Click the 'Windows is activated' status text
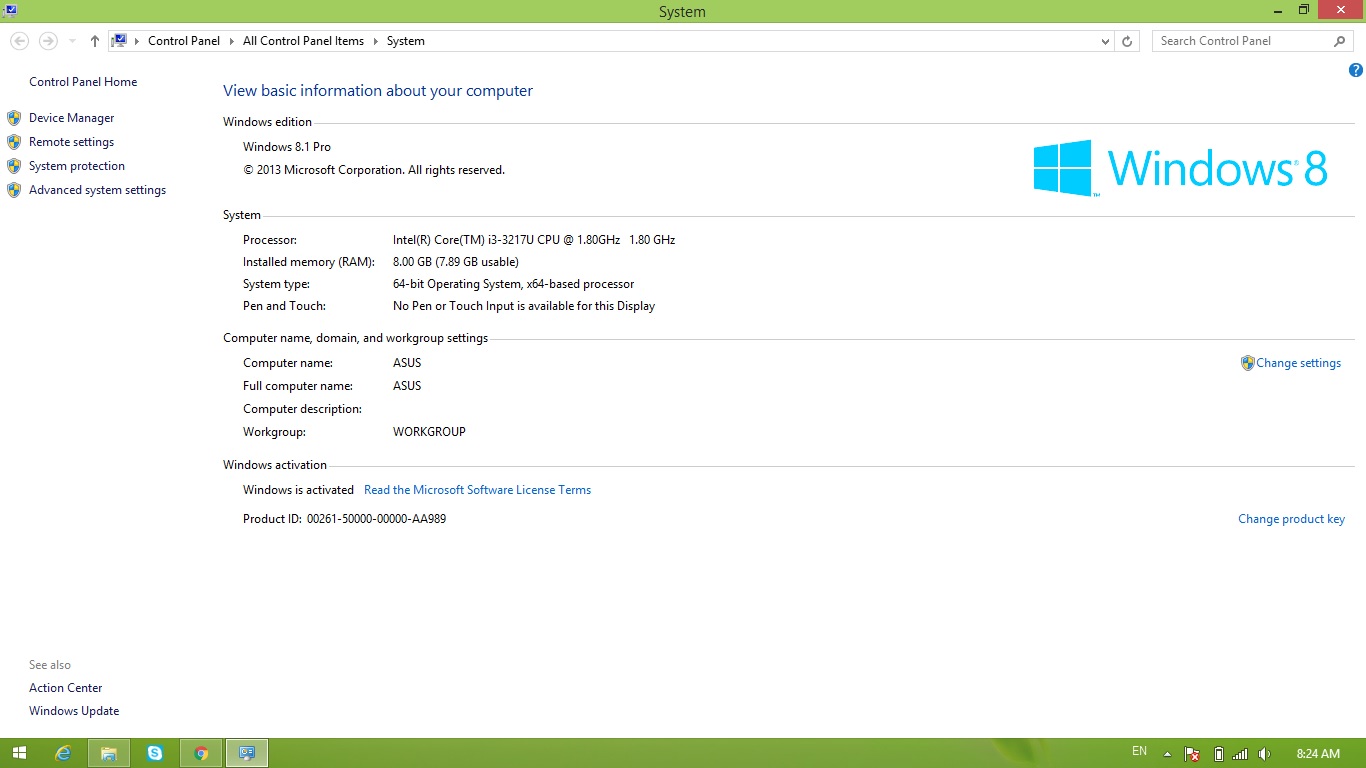 pos(298,490)
